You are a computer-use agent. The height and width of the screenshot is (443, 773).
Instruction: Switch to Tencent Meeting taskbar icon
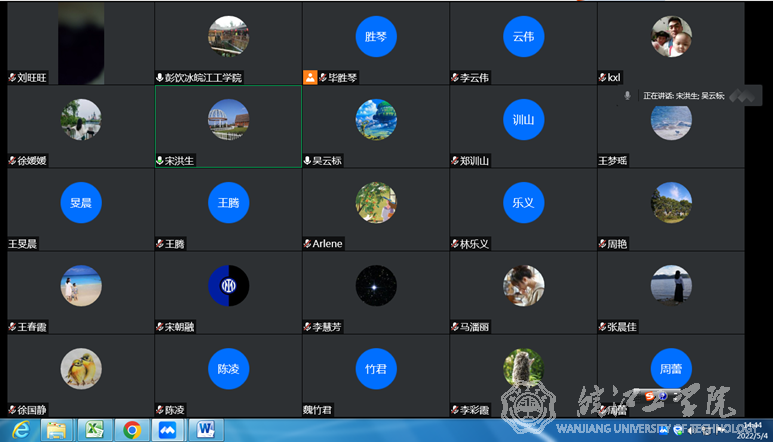[168, 430]
